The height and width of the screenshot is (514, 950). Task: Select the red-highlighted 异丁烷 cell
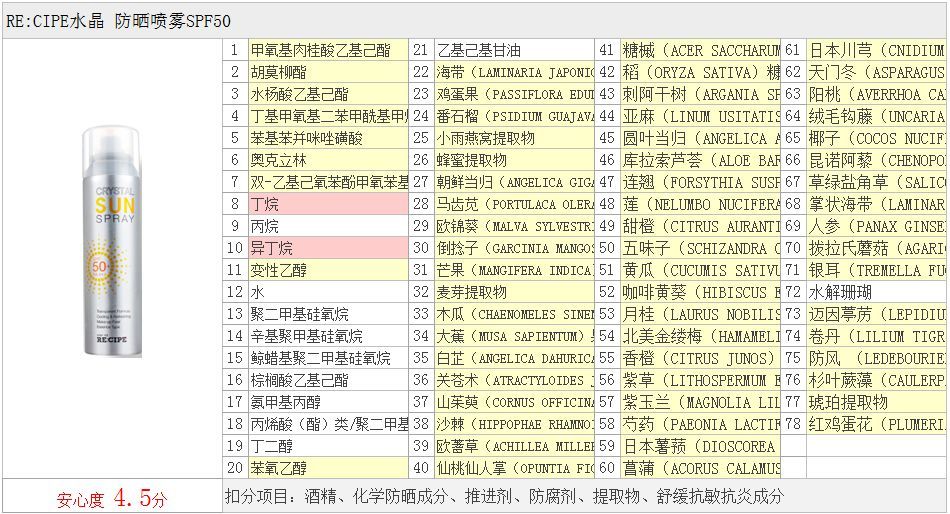click(x=328, y=248)
